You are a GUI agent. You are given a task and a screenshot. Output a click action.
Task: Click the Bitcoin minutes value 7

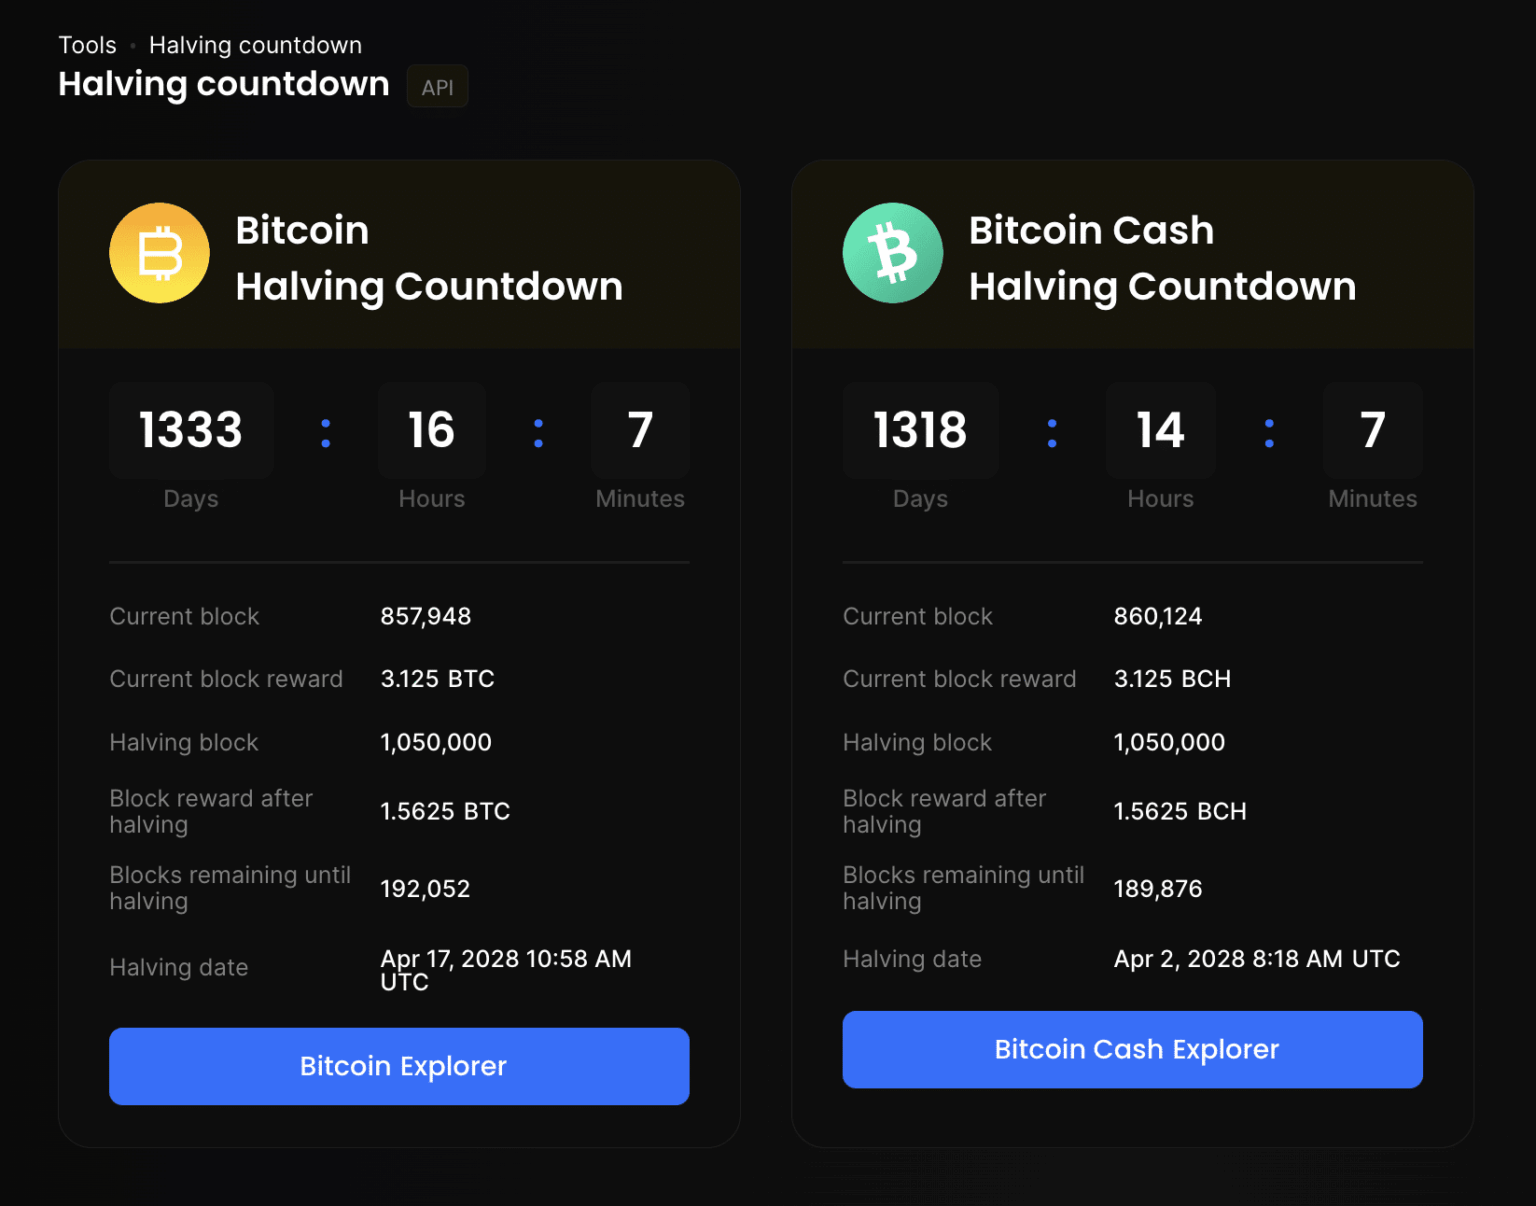640,430
